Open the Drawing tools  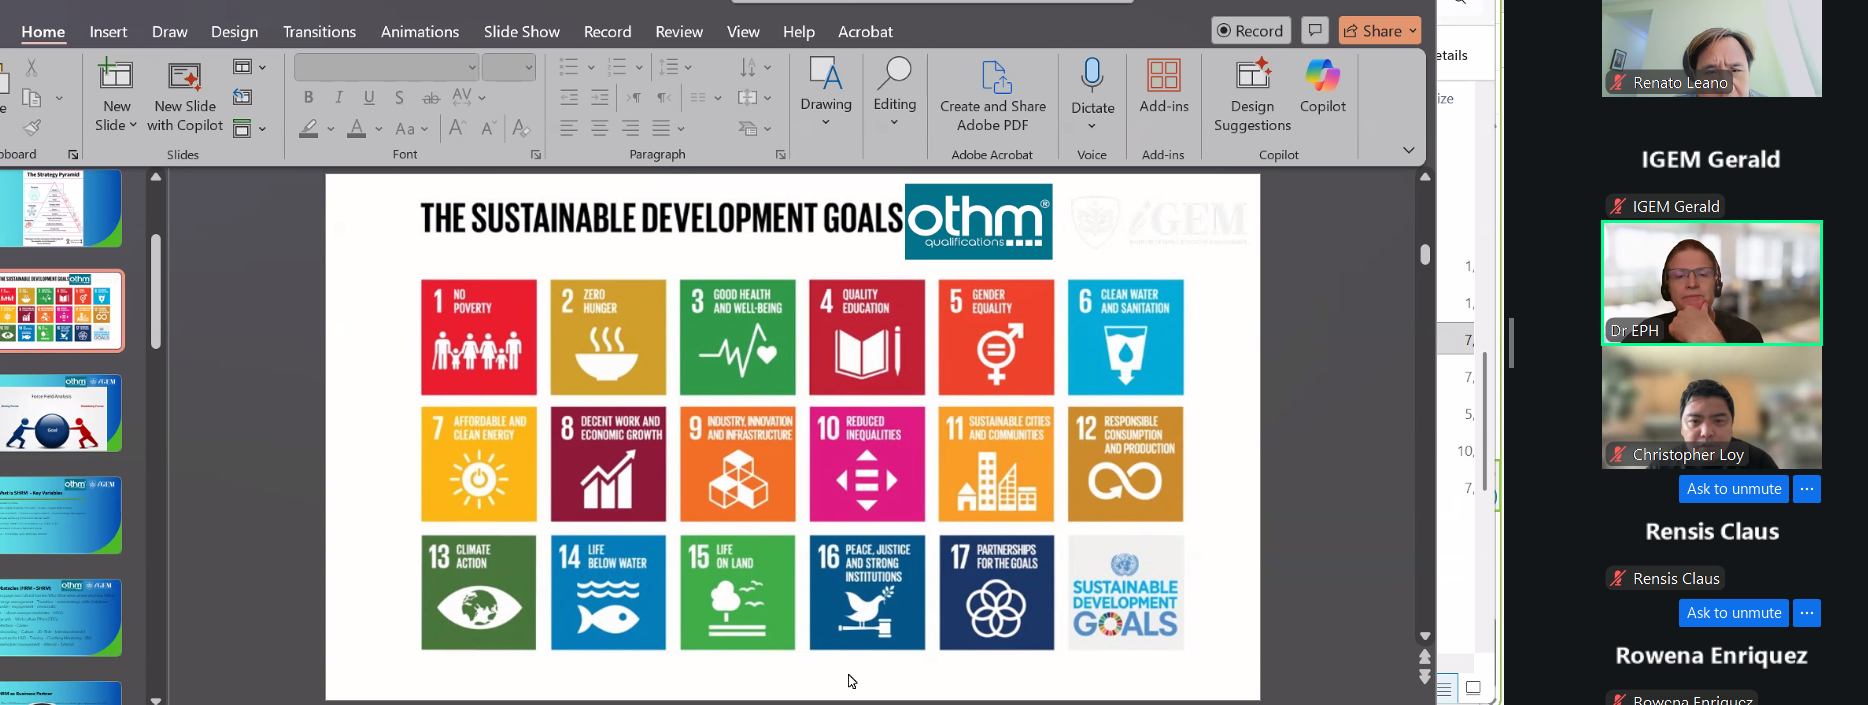point(826,92)
